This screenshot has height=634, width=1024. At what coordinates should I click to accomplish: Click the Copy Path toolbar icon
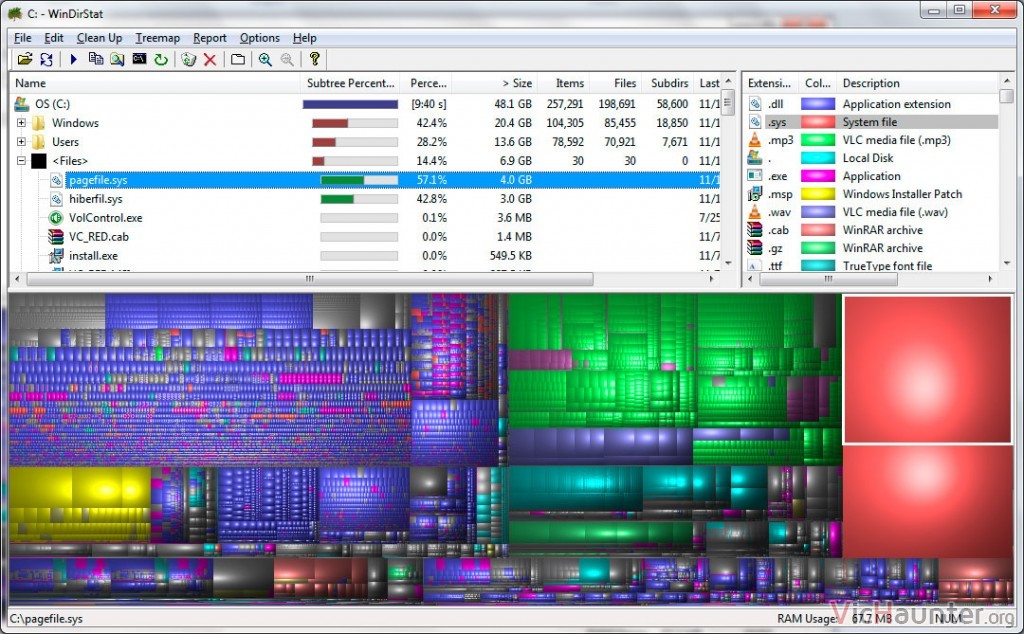(x=95, y=59)
